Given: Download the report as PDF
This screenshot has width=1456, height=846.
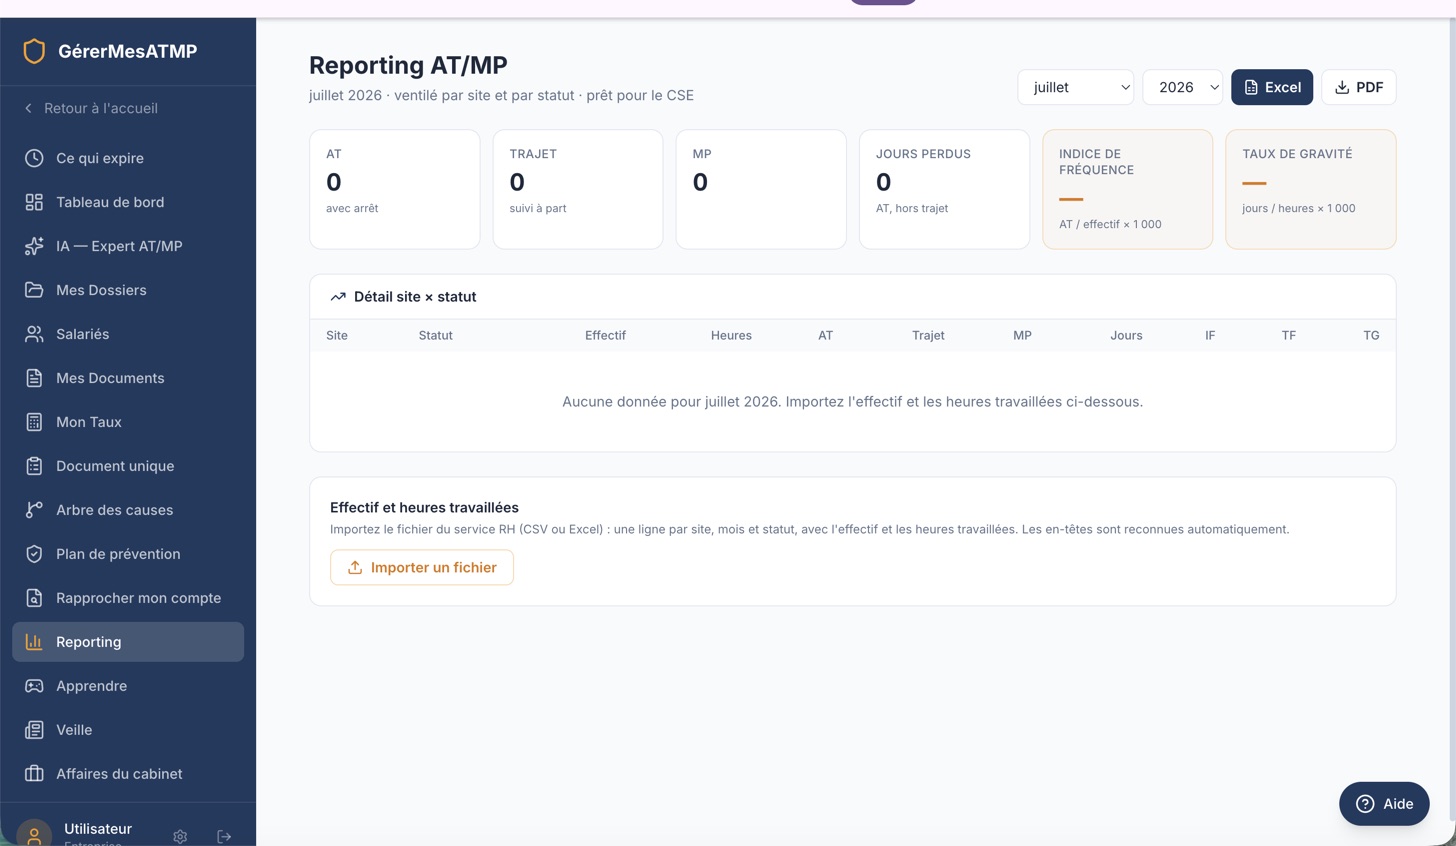Looking at the screenshot, I should tap(1359, 87).
